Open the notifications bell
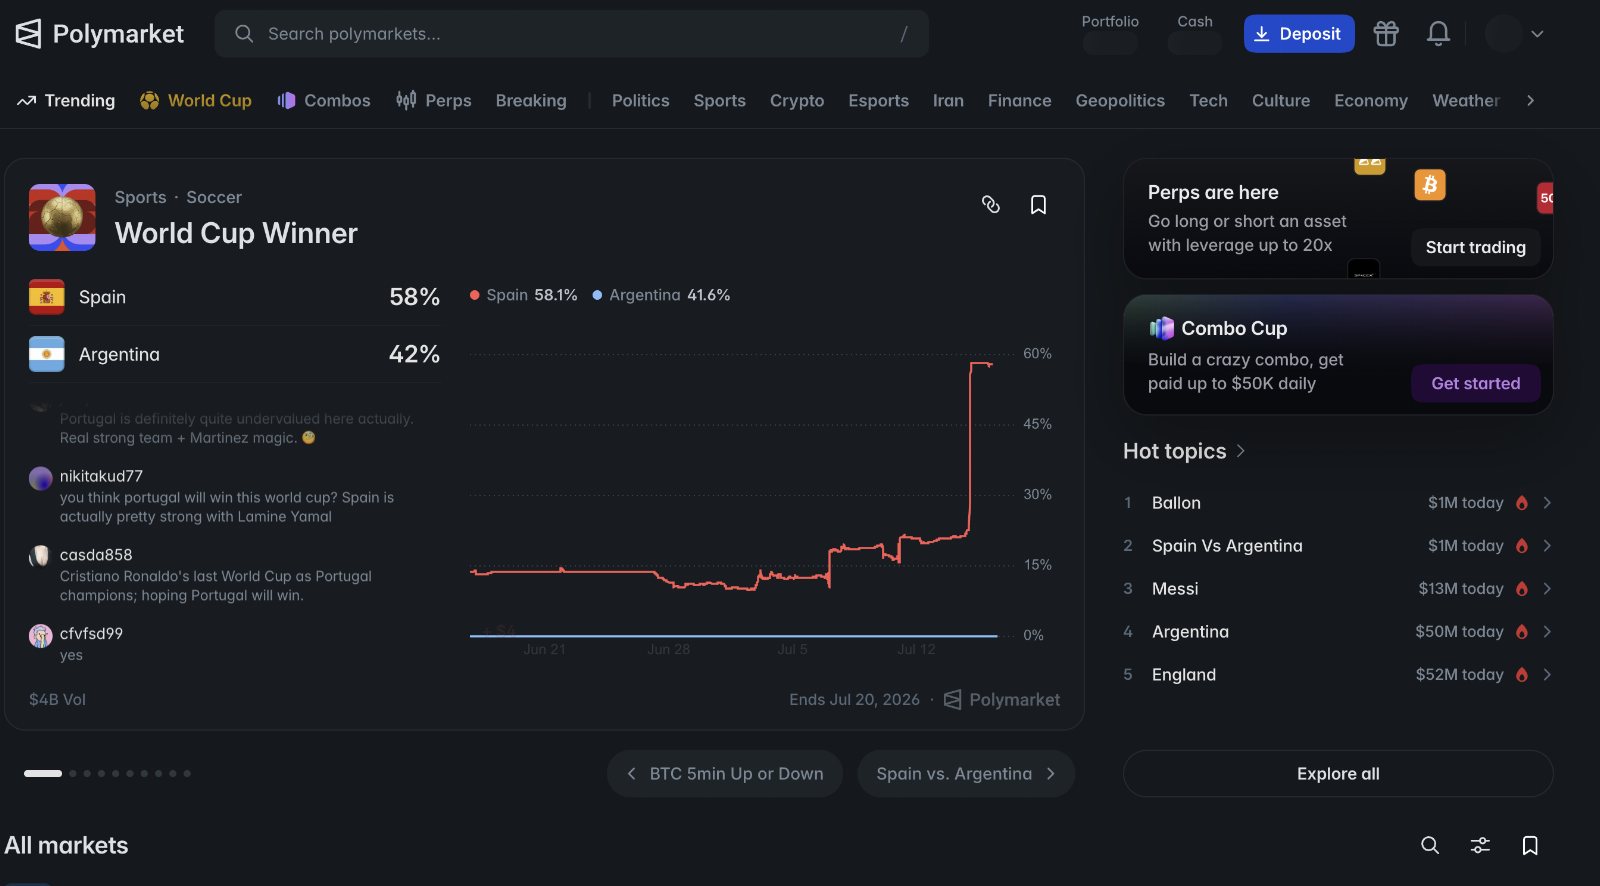This screenshot has width=1600, height=886. tap(1438, 34)
